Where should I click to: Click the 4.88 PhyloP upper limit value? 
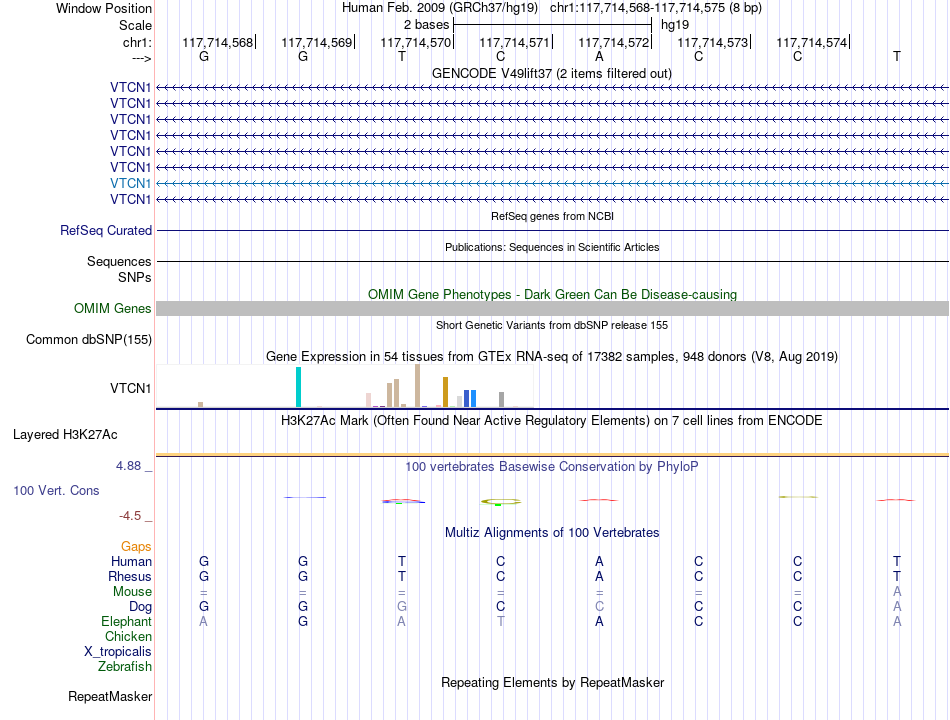click(128, 466)
